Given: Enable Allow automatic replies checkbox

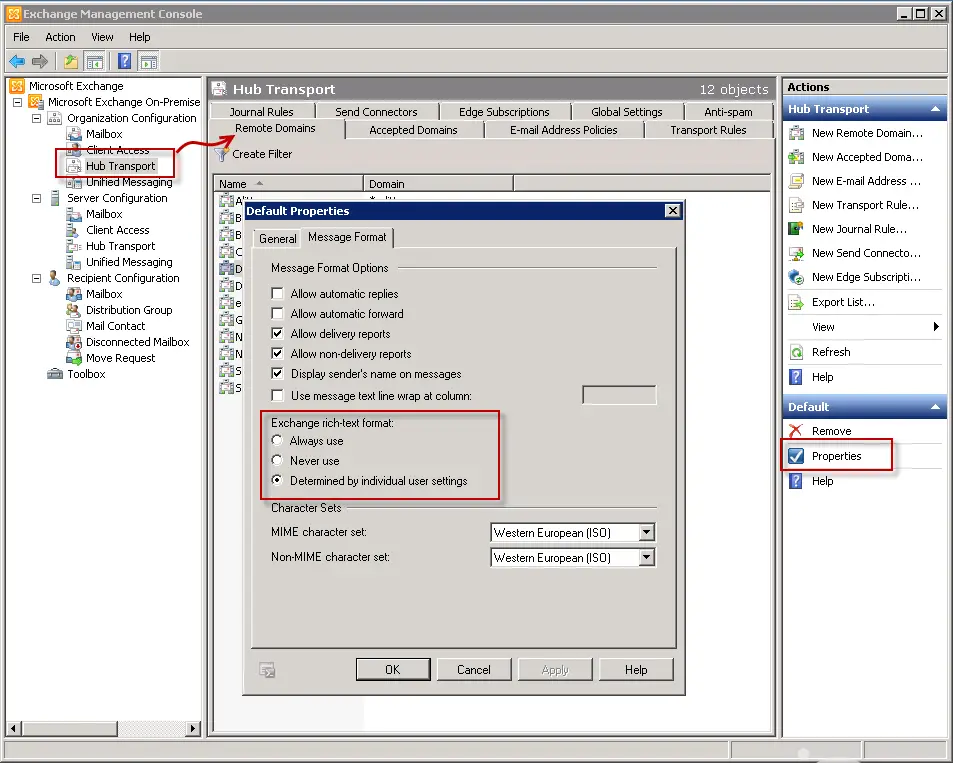Looking at the screenshot, I should pyautogui.click(x=278, y=294).
